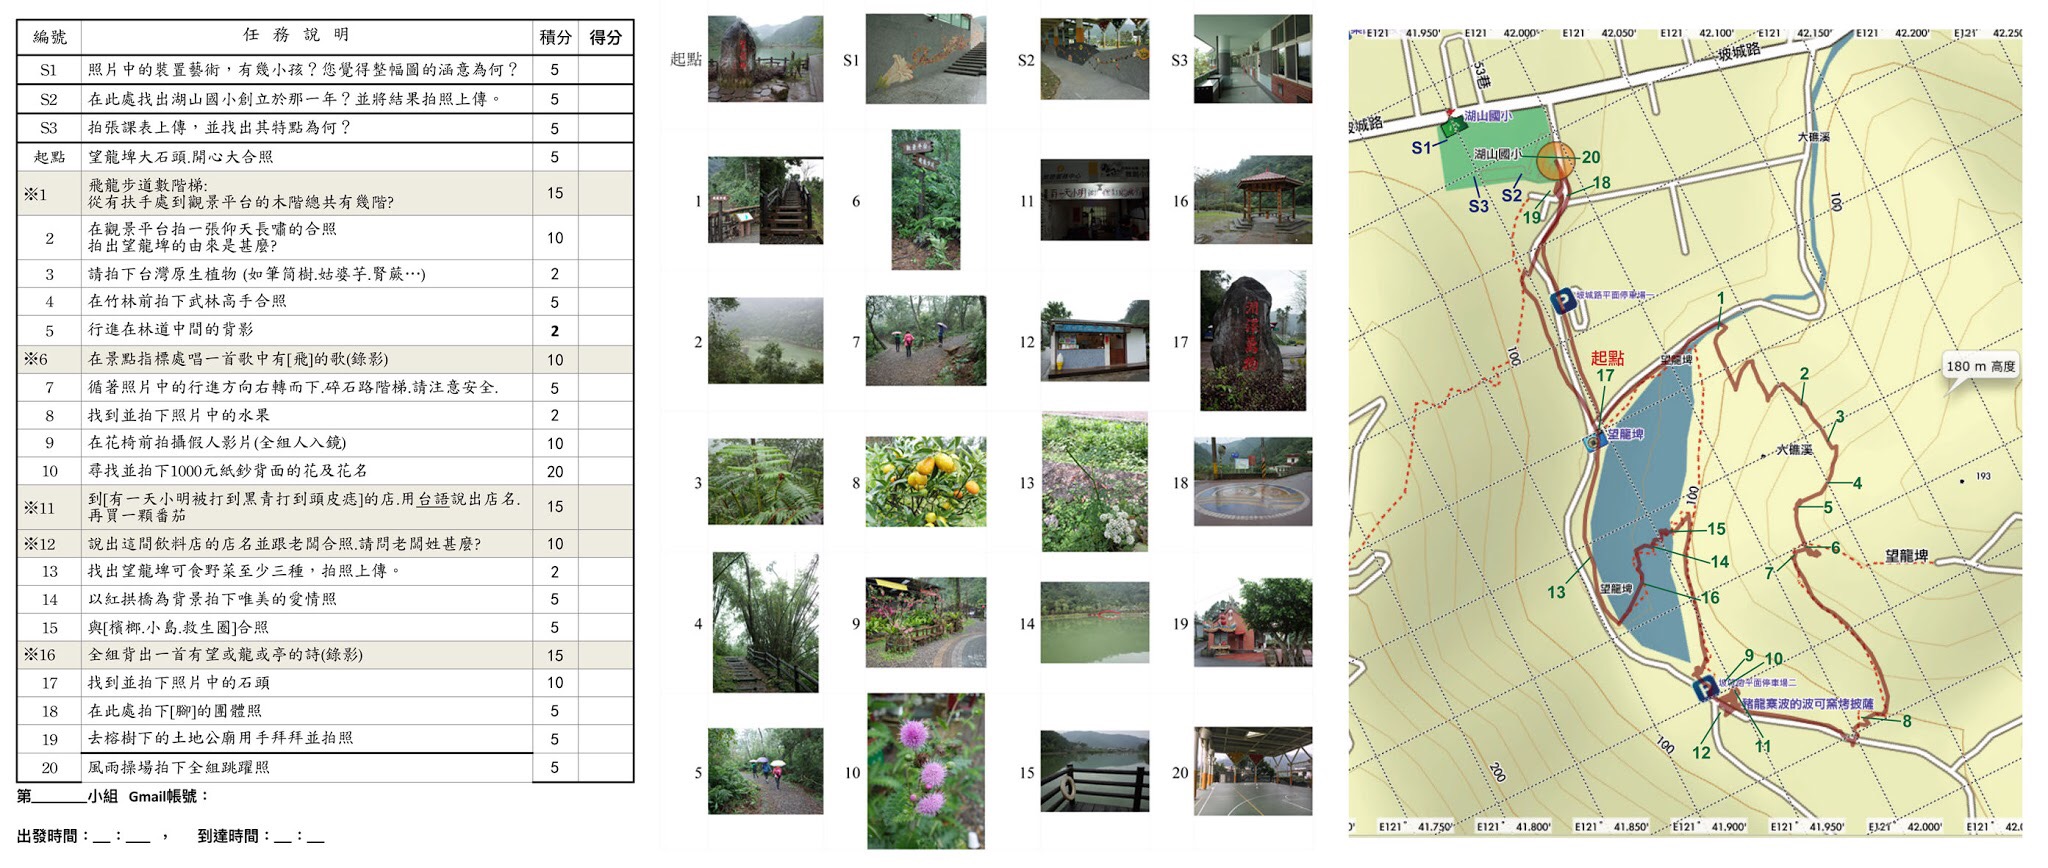Click the parking icon beside 停車場二 on map
2048x868 pixels.
click(1704, 689)
